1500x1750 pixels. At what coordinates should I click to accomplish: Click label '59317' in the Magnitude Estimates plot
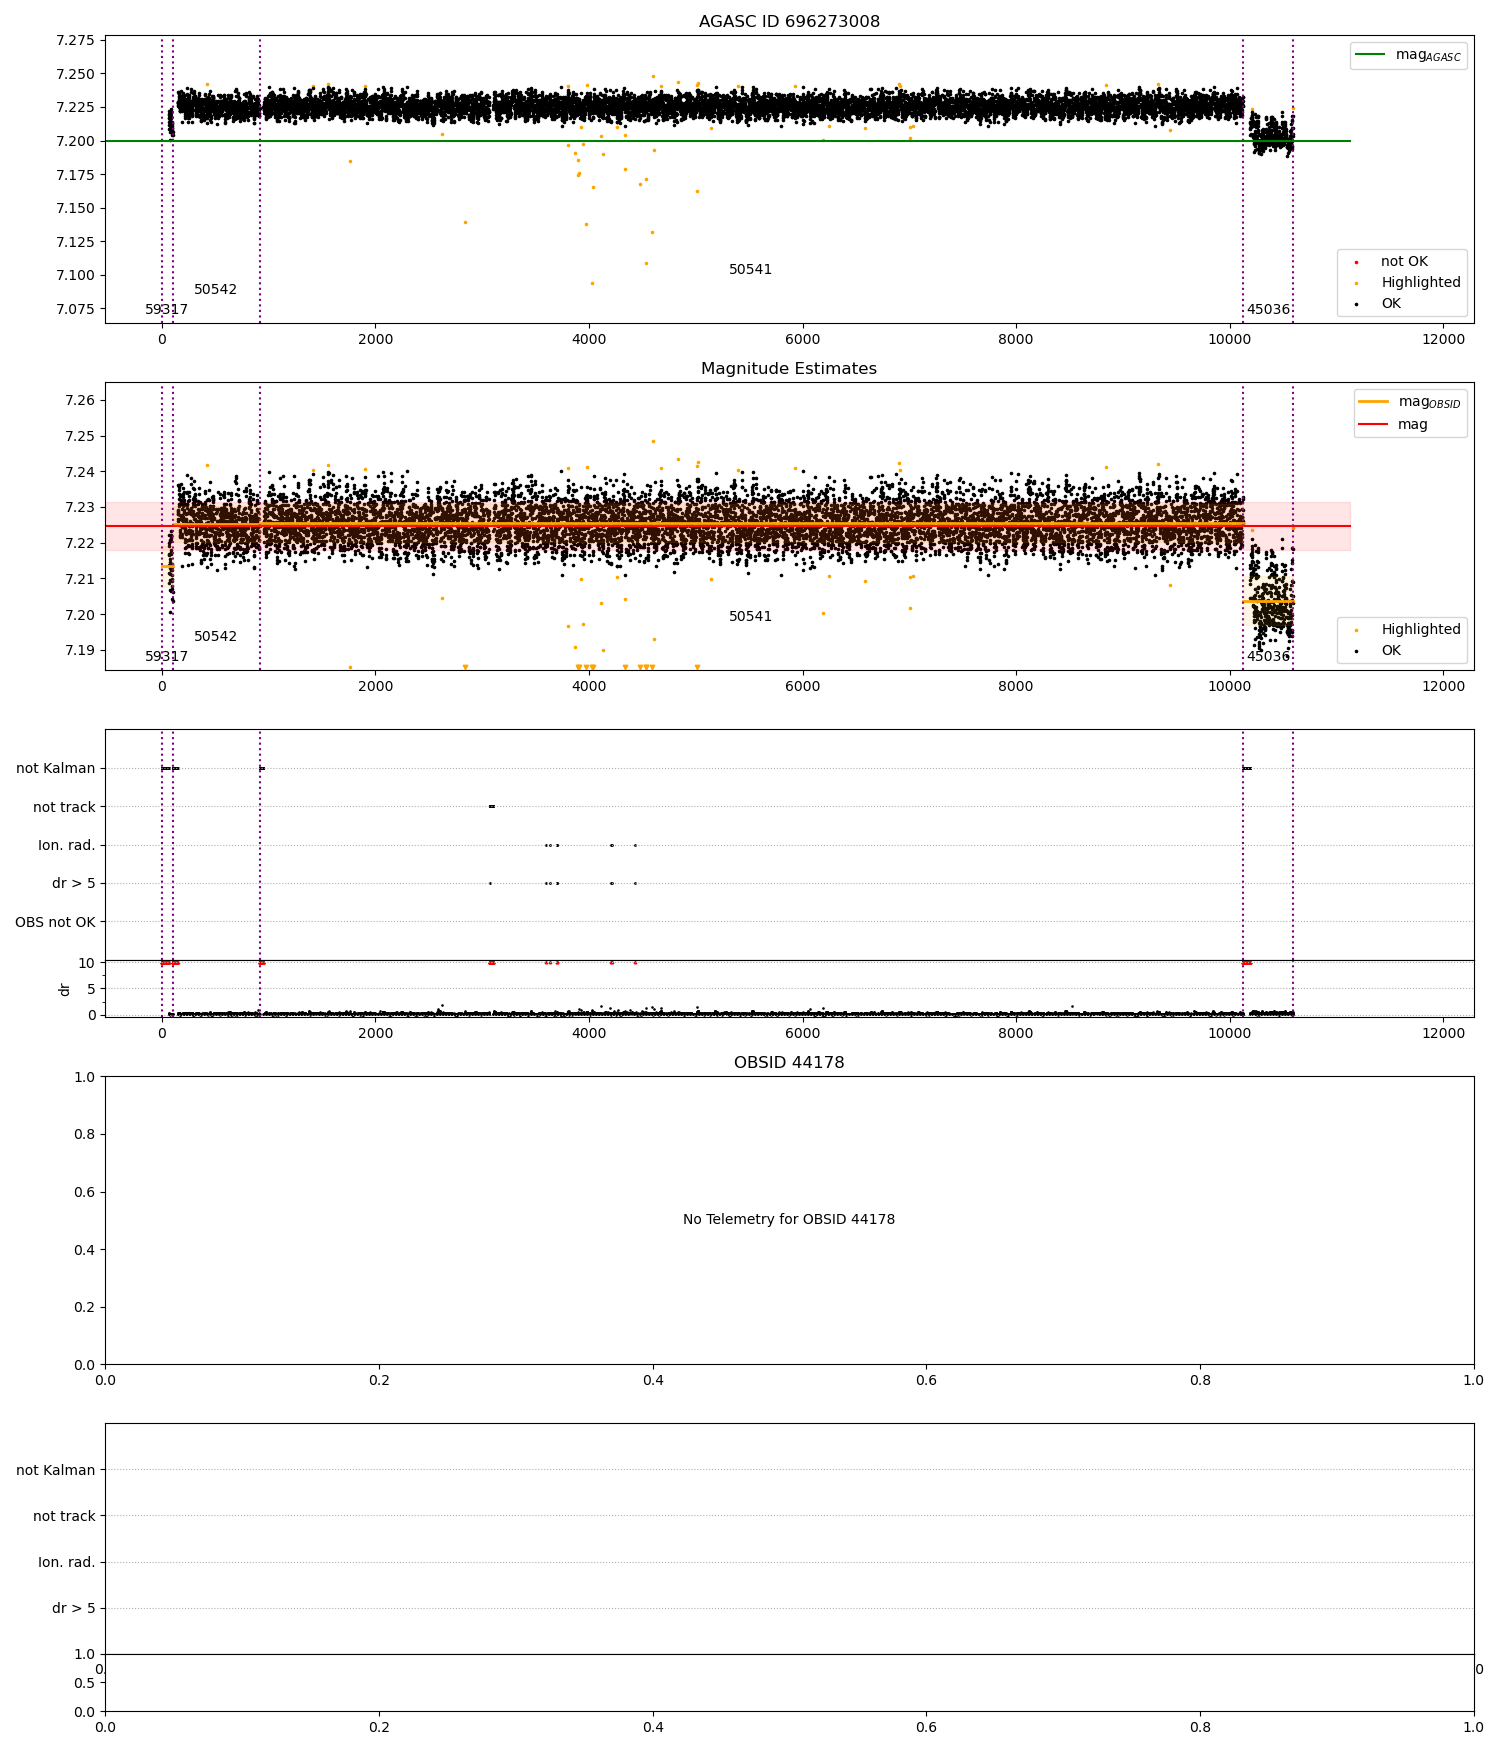pyautogui.click(x=166, y=656)
